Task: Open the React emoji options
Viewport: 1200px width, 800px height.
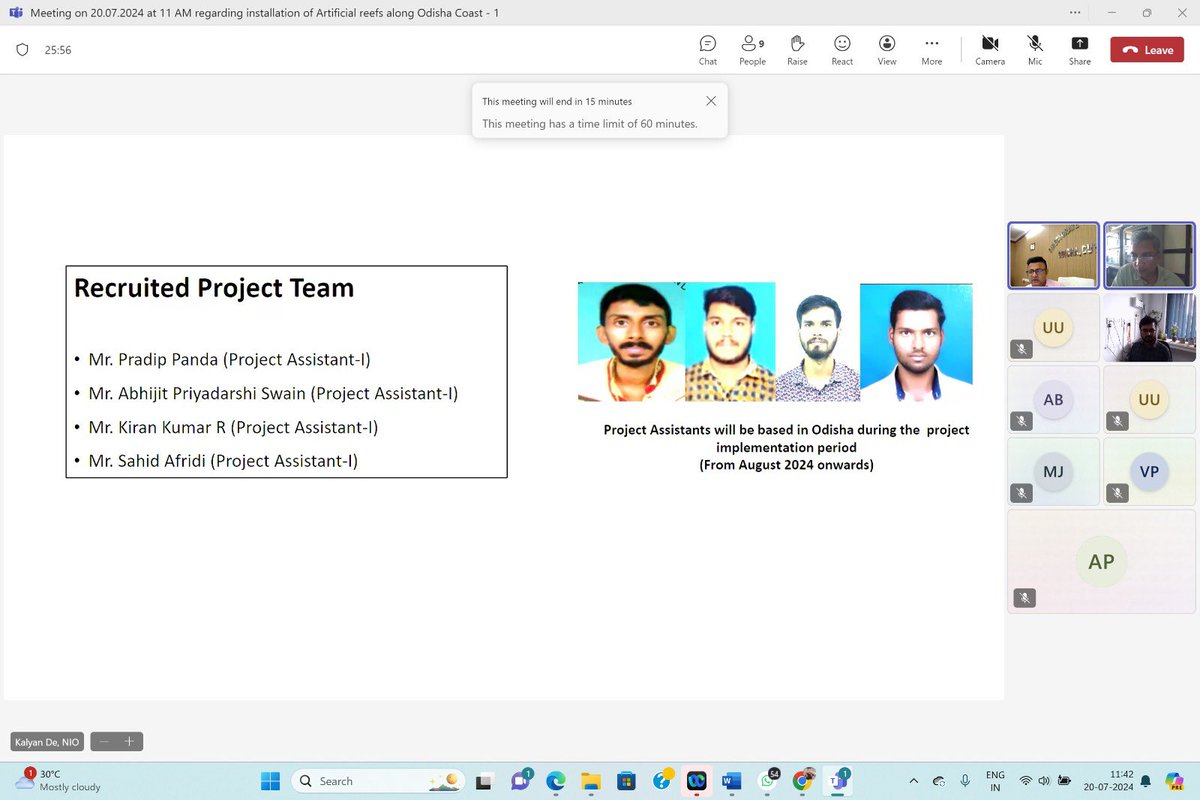Action: 842,50
